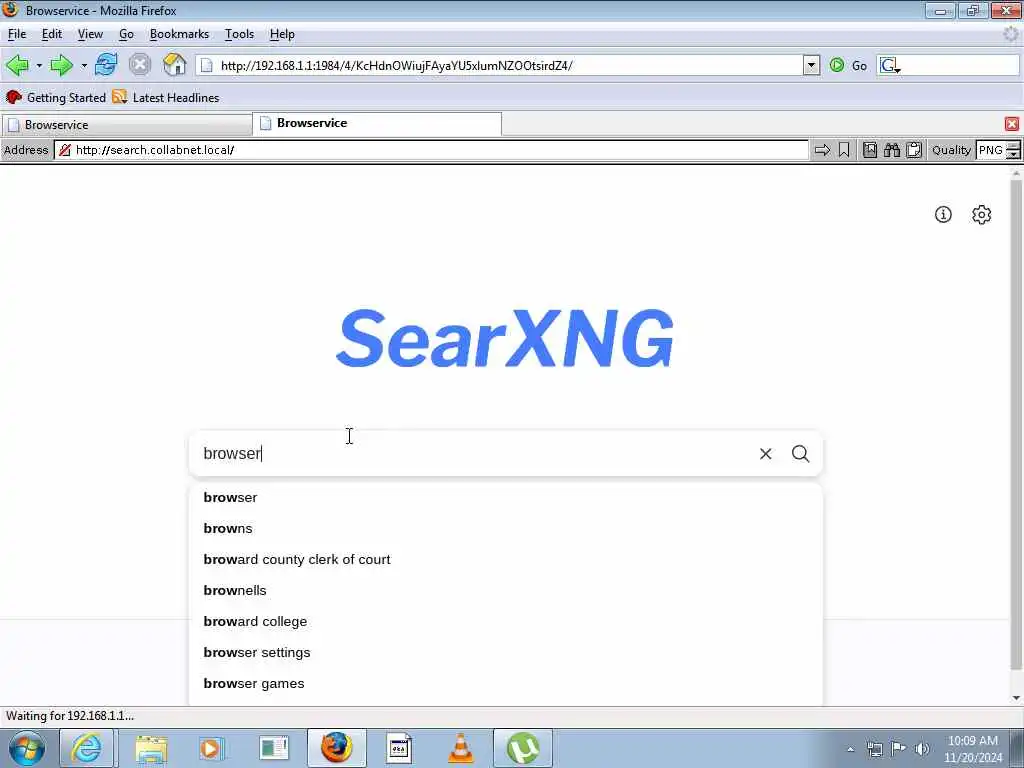This screenshot has width=1024, height=768.
Task: Click the network tray icon
Action: pos(874,749)
